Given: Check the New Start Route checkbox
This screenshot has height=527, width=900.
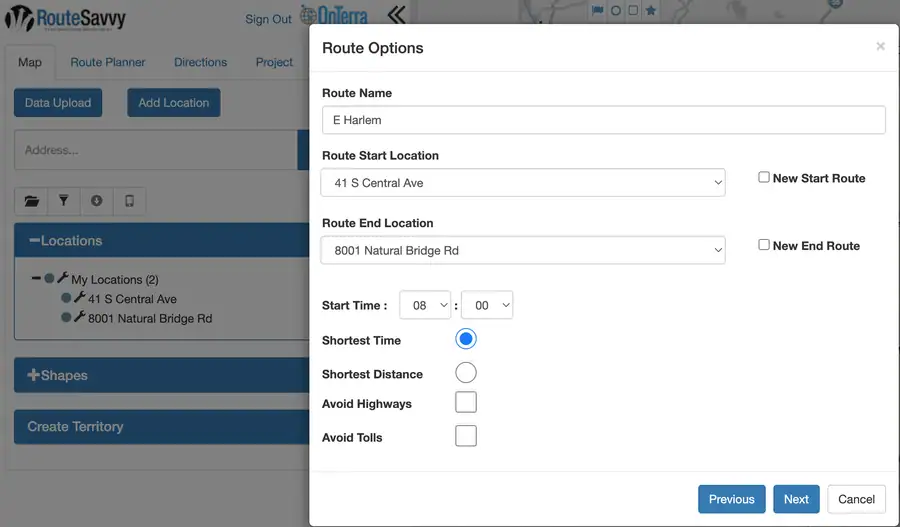Looking at the screenshot, I should point(764,177).
